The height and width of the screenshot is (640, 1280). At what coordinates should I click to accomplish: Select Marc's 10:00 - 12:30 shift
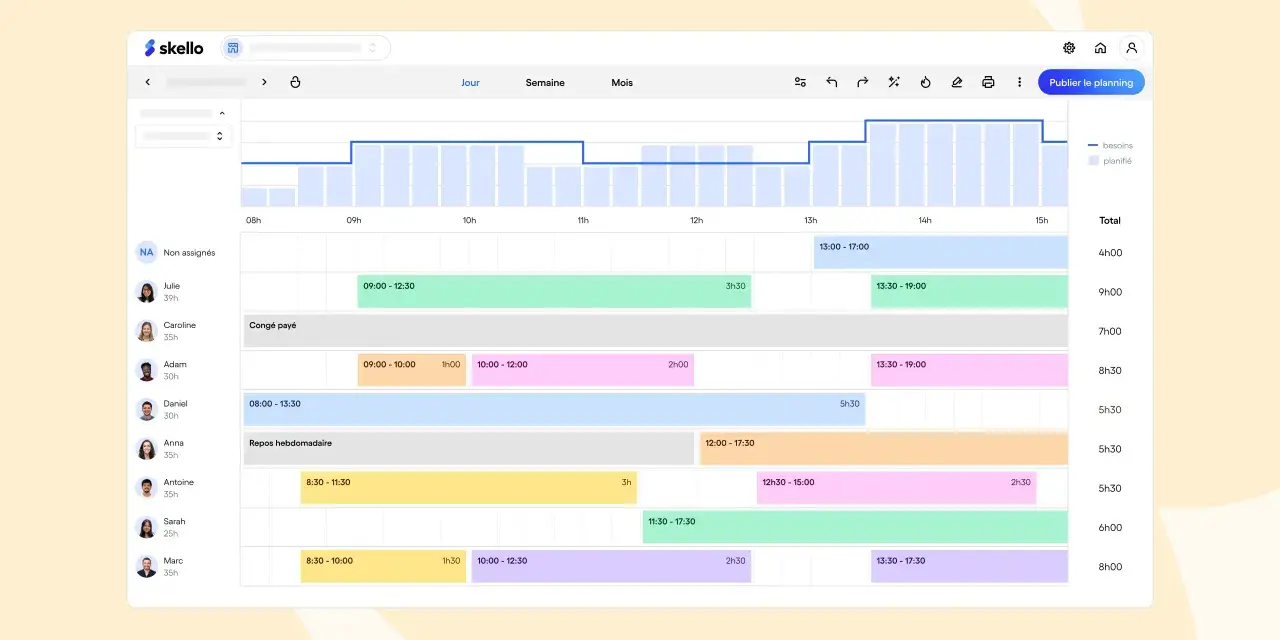point(611,566)
